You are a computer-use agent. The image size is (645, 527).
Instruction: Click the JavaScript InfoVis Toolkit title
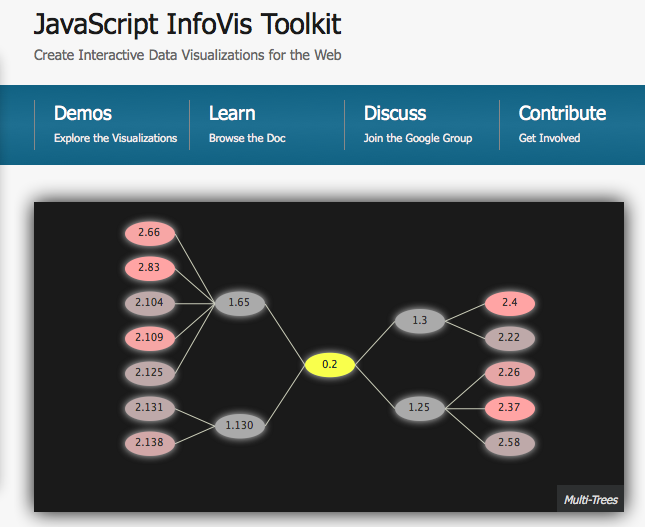pos(187,24)
